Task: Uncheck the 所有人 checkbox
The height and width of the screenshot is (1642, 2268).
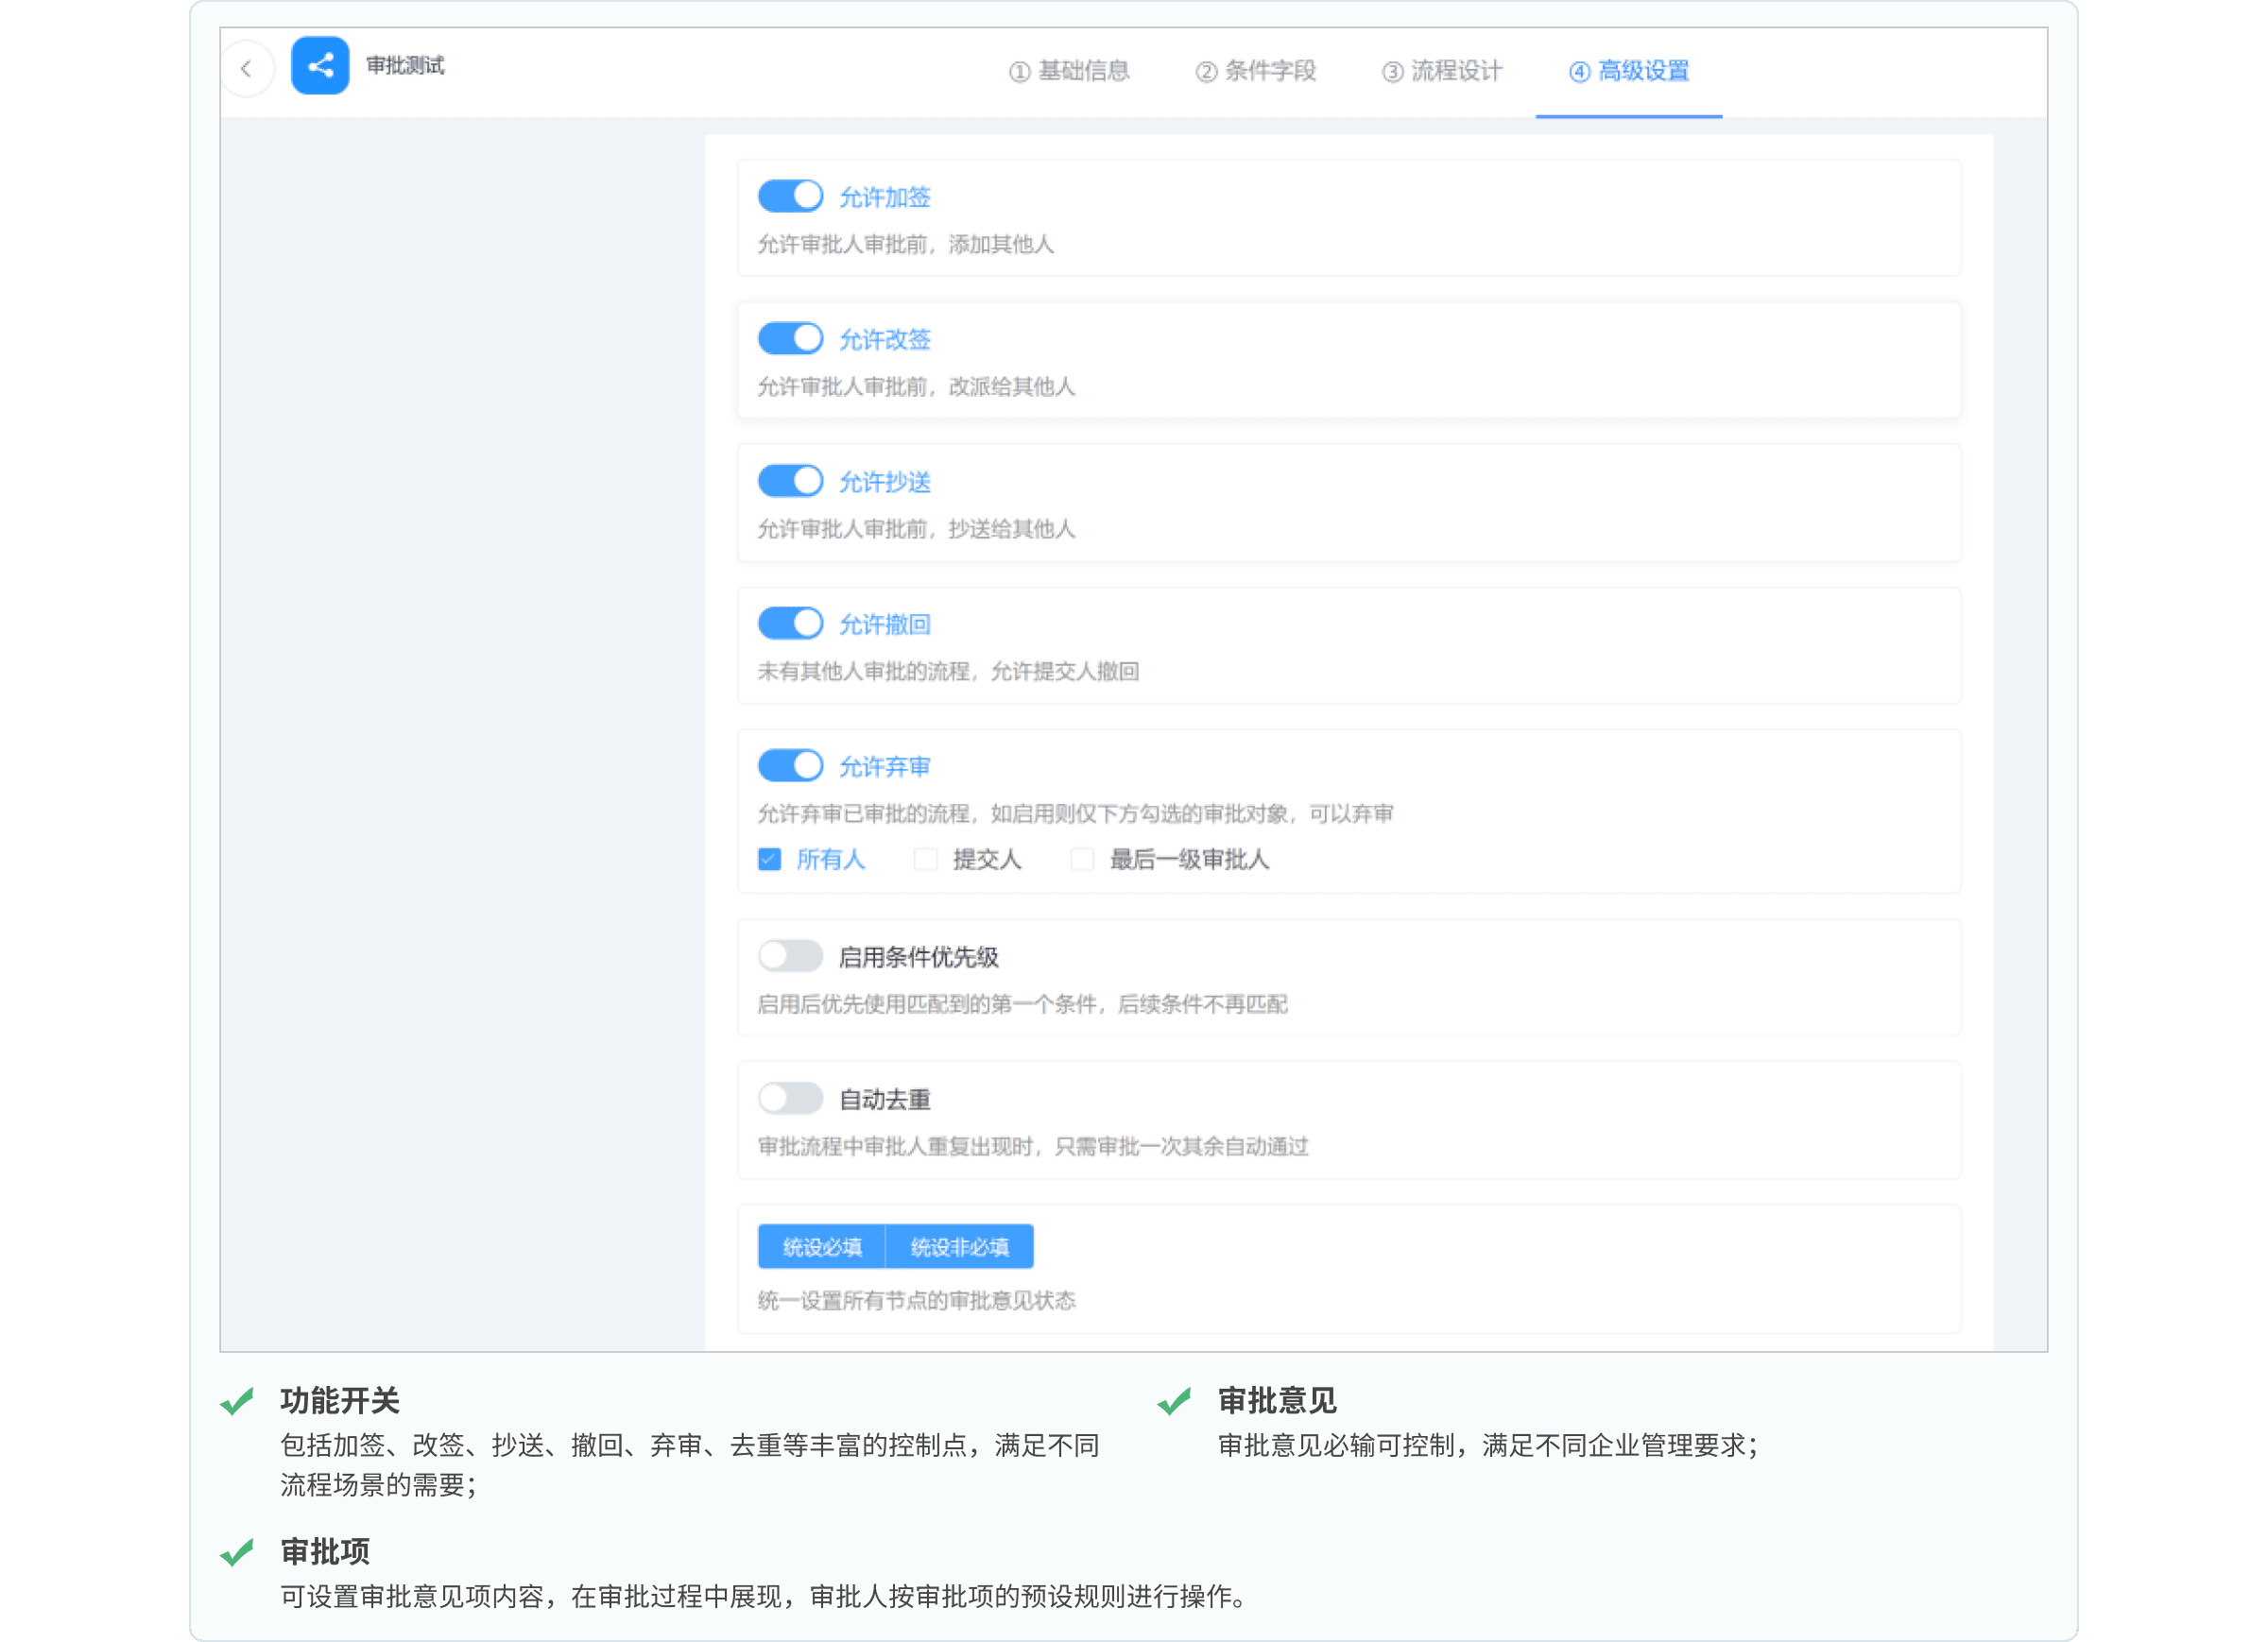Action: (769, 859)
